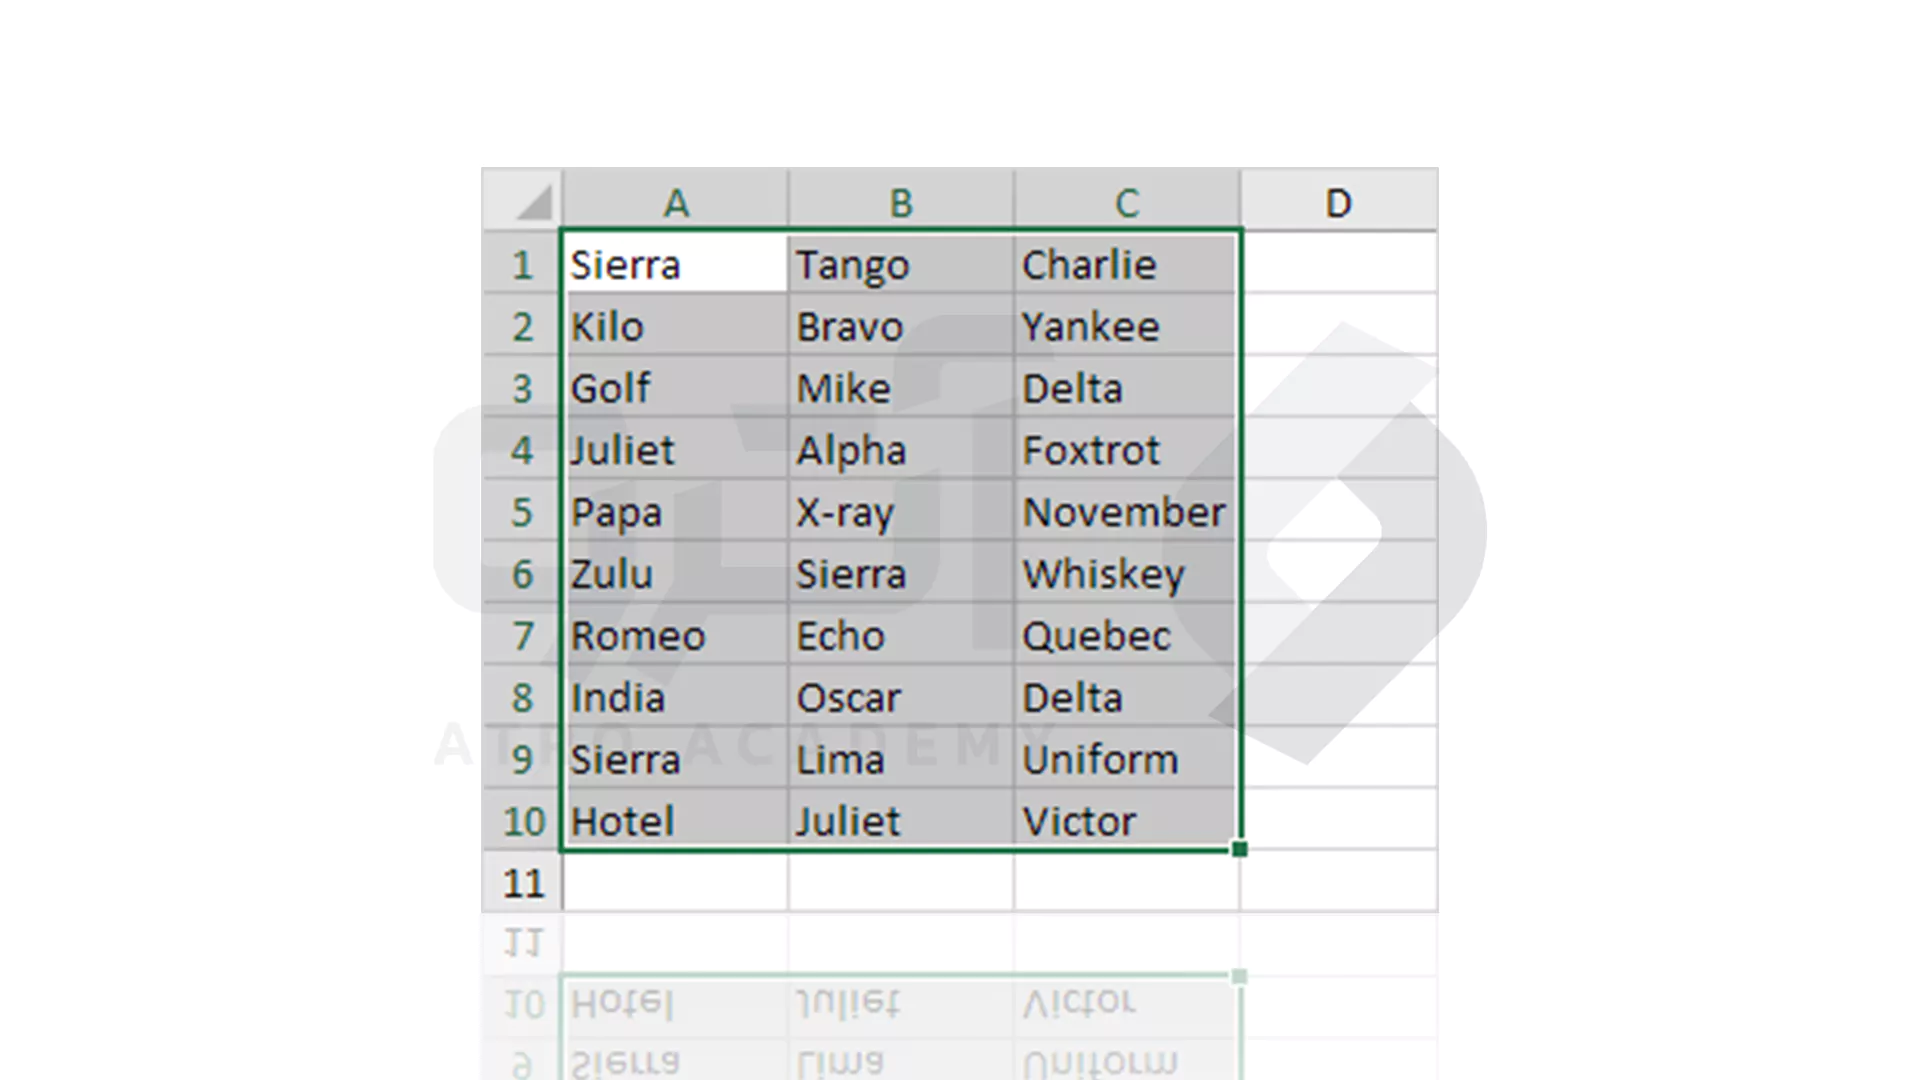This screenshot has width=1920, height=1080.
Task: Select column A header
Action: (675, 201)
